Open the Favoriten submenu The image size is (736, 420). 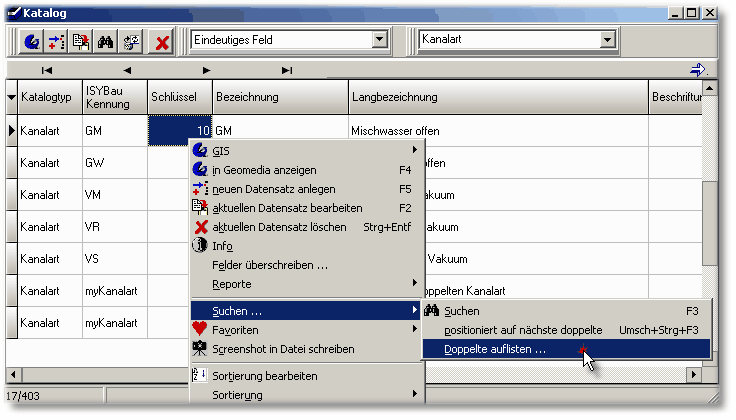[x=307, y=330]
